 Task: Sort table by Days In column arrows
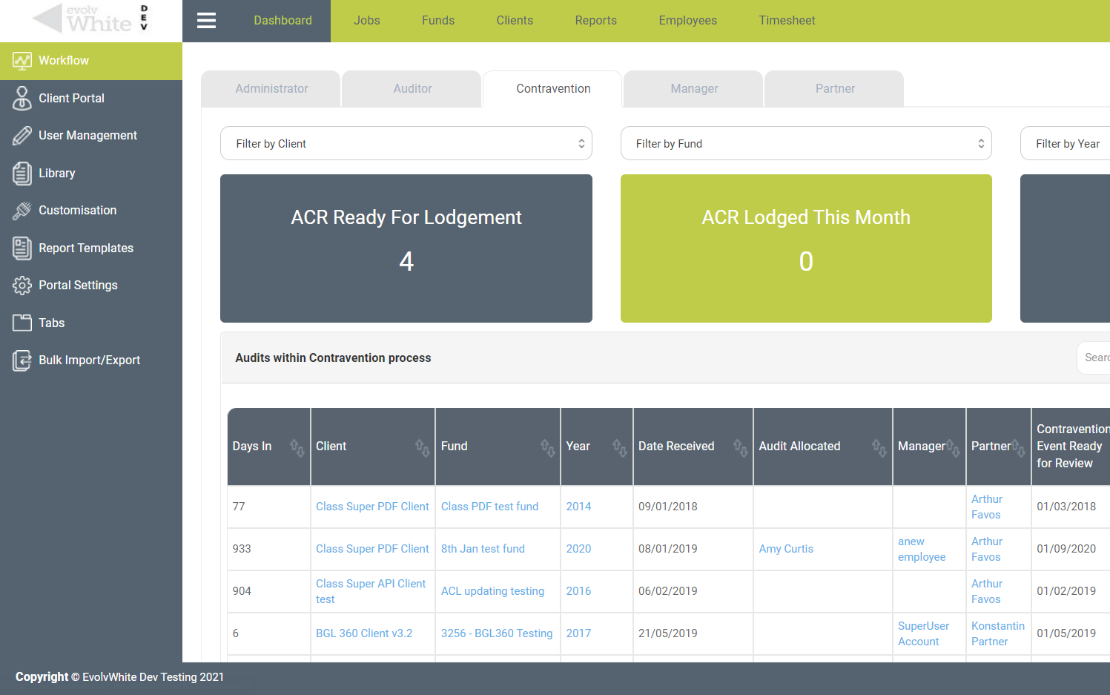297,447
